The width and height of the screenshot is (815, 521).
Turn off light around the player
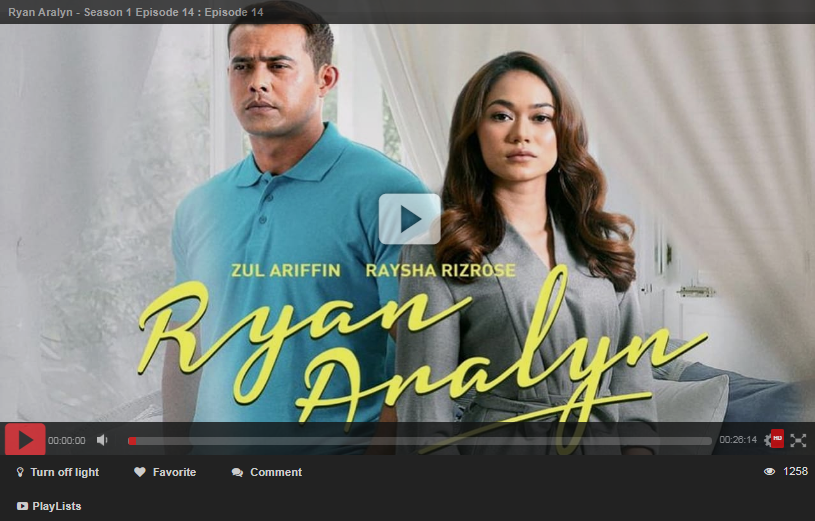click(x=58, y=472)
